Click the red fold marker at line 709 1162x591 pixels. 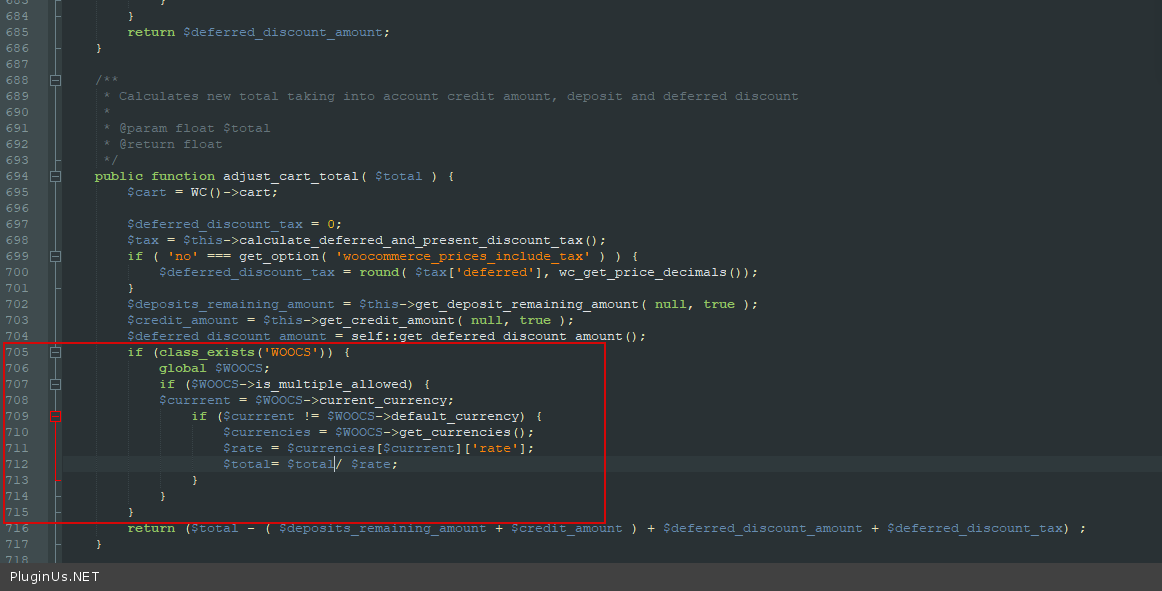[55, 416]
